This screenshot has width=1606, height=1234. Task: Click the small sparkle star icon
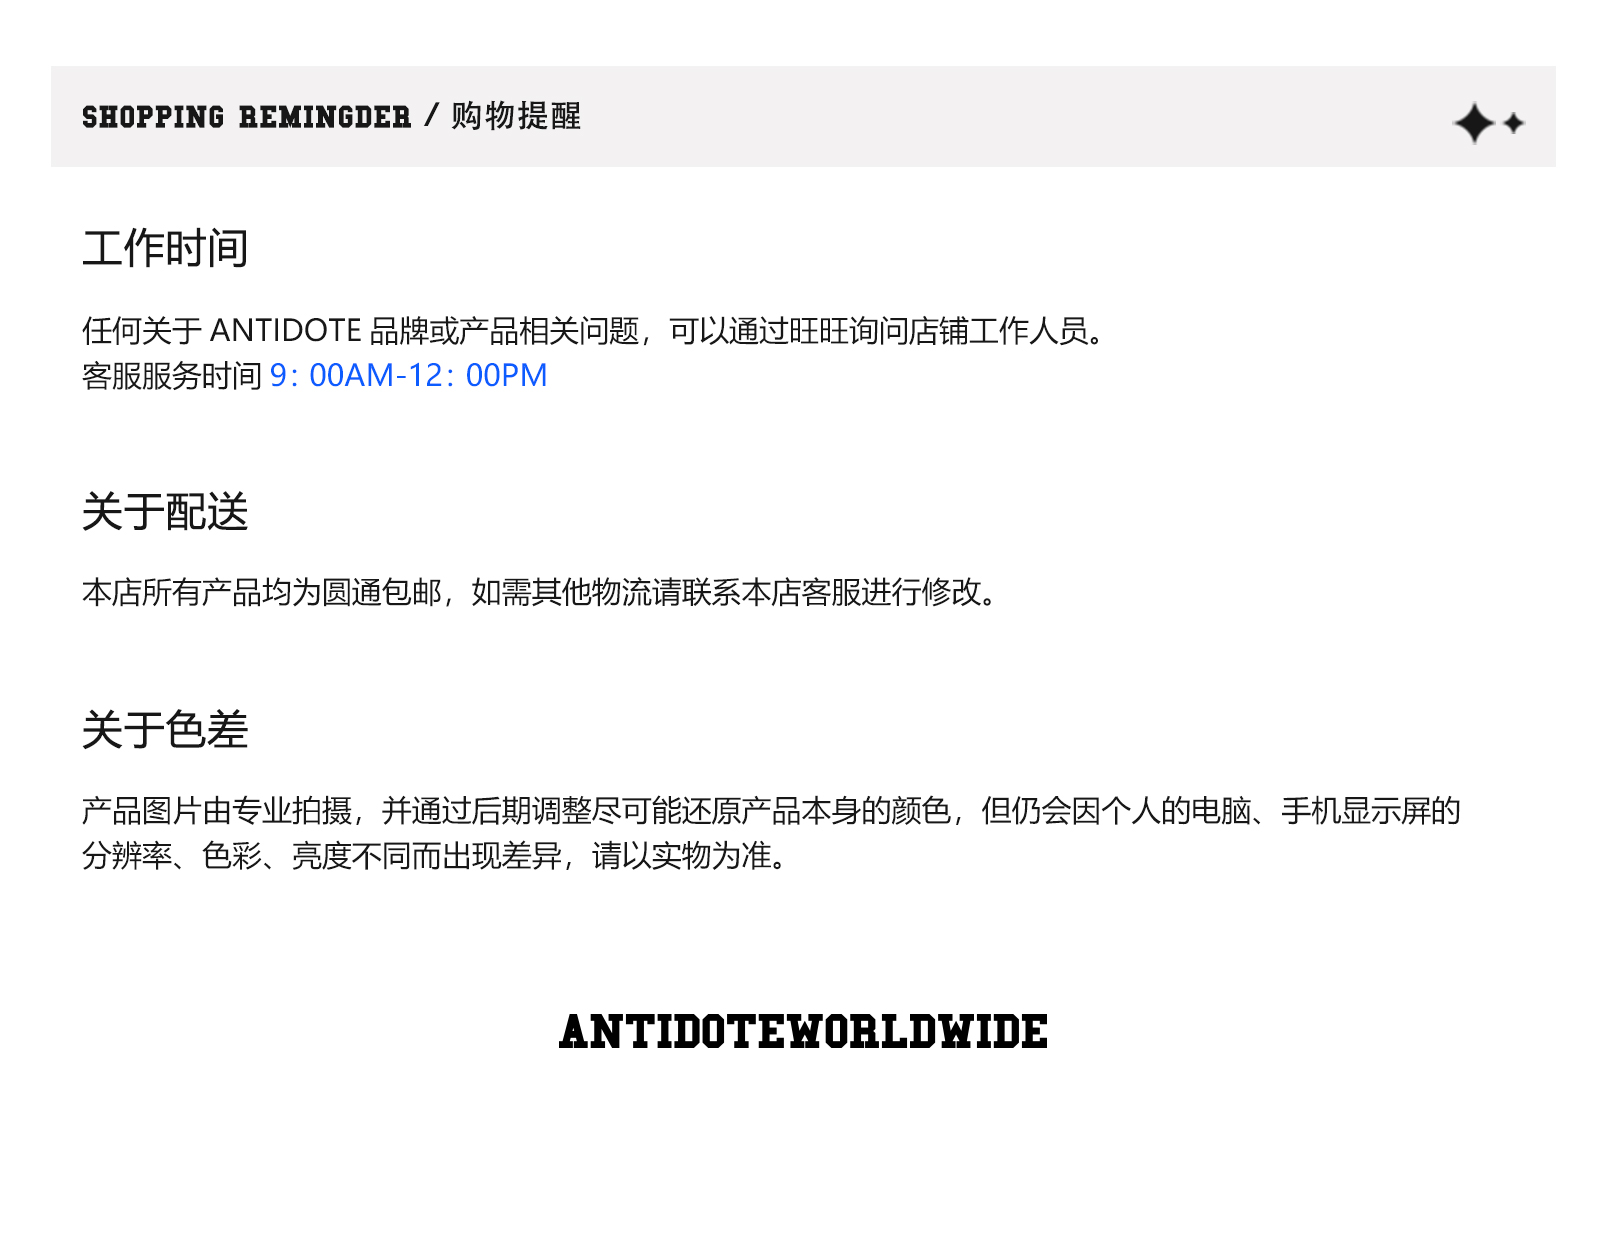pos(1514,123)
